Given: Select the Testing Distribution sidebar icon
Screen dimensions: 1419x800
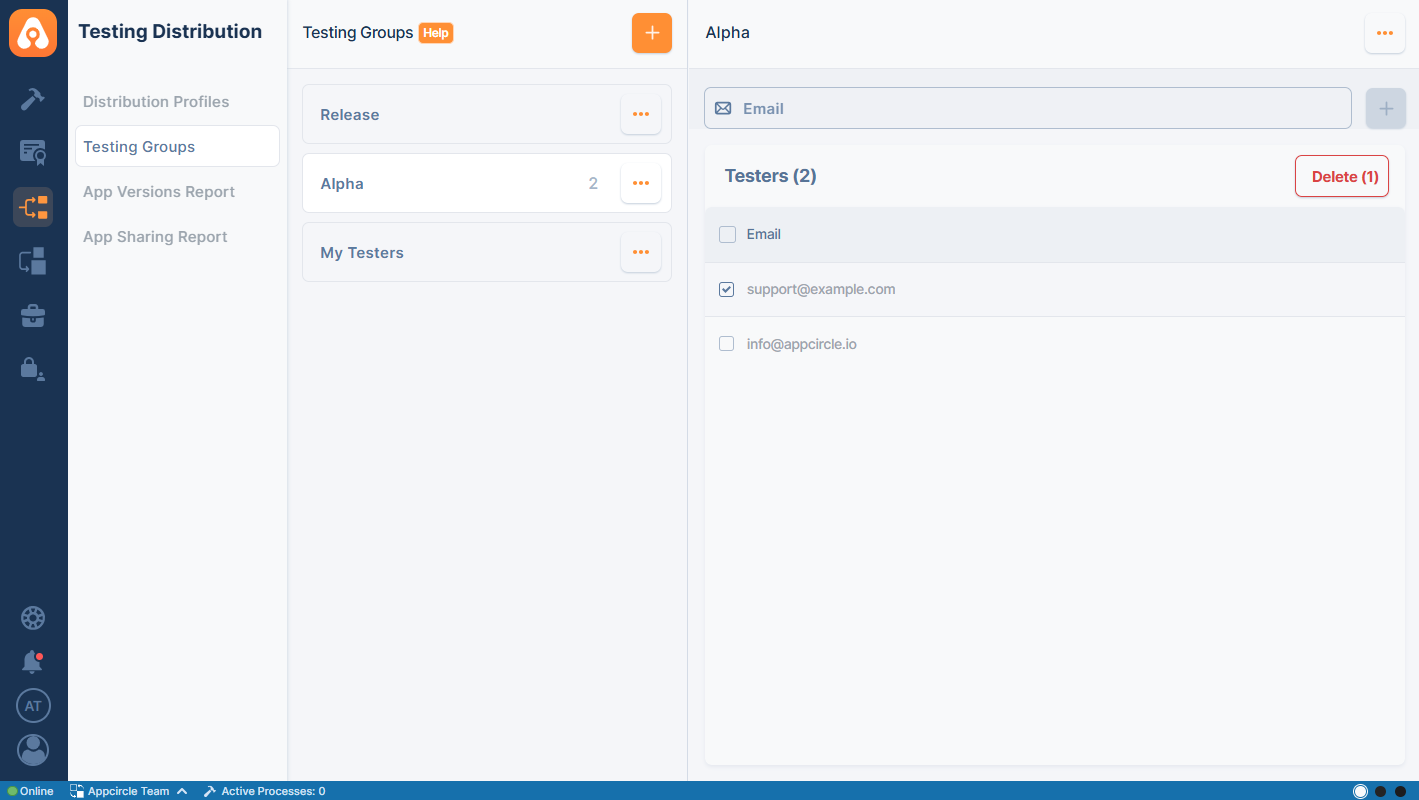Looking at the screenshot, I should [33, 207].
